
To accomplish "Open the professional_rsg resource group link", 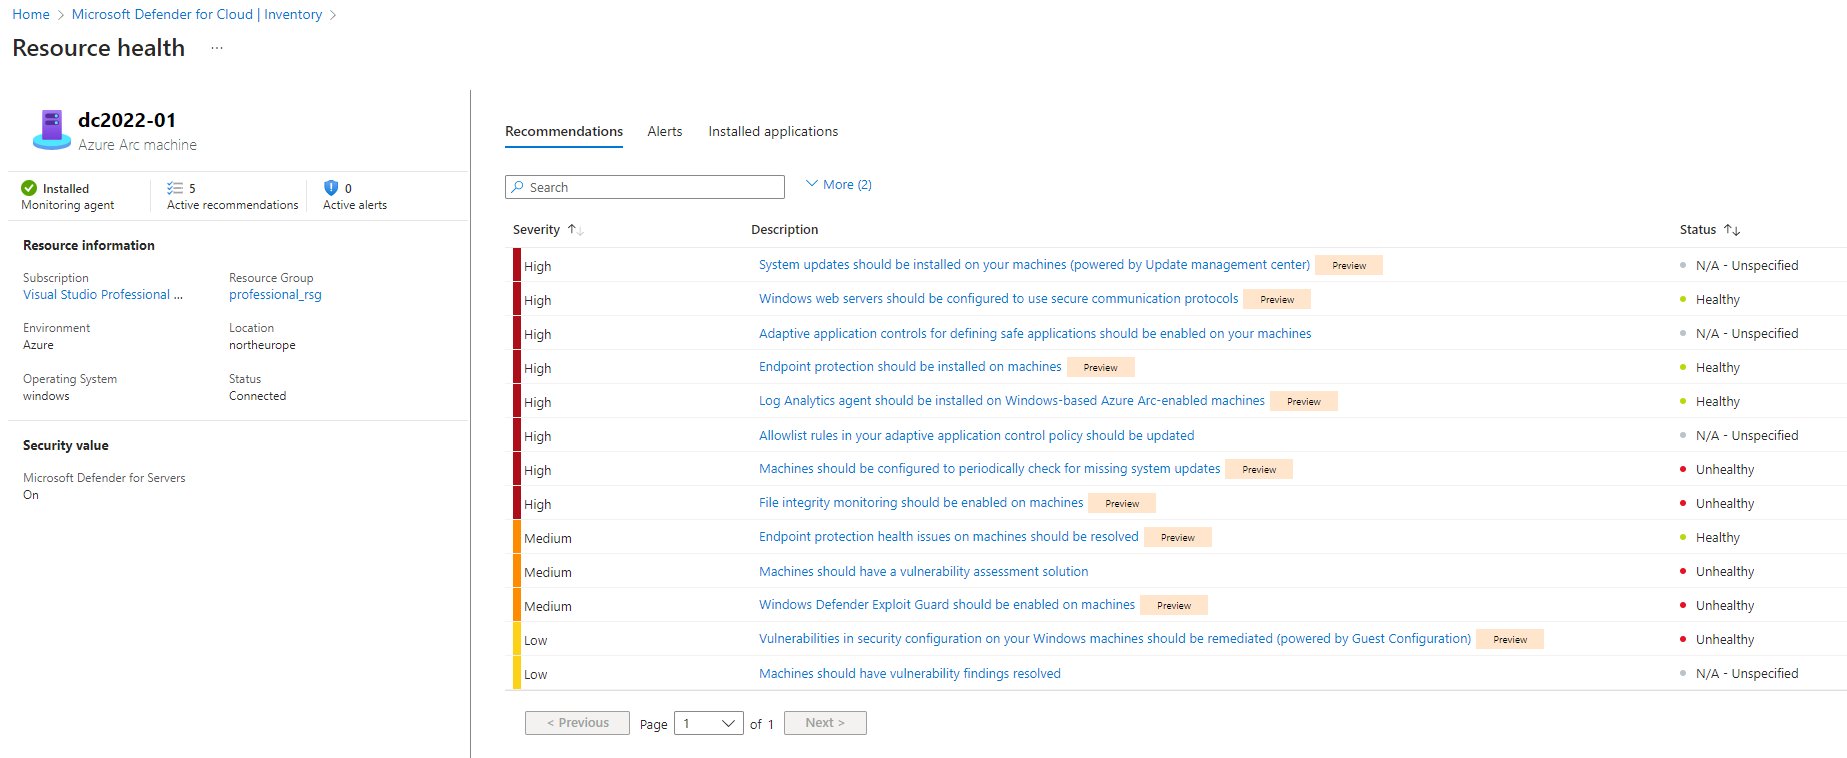I will [275, 295].
